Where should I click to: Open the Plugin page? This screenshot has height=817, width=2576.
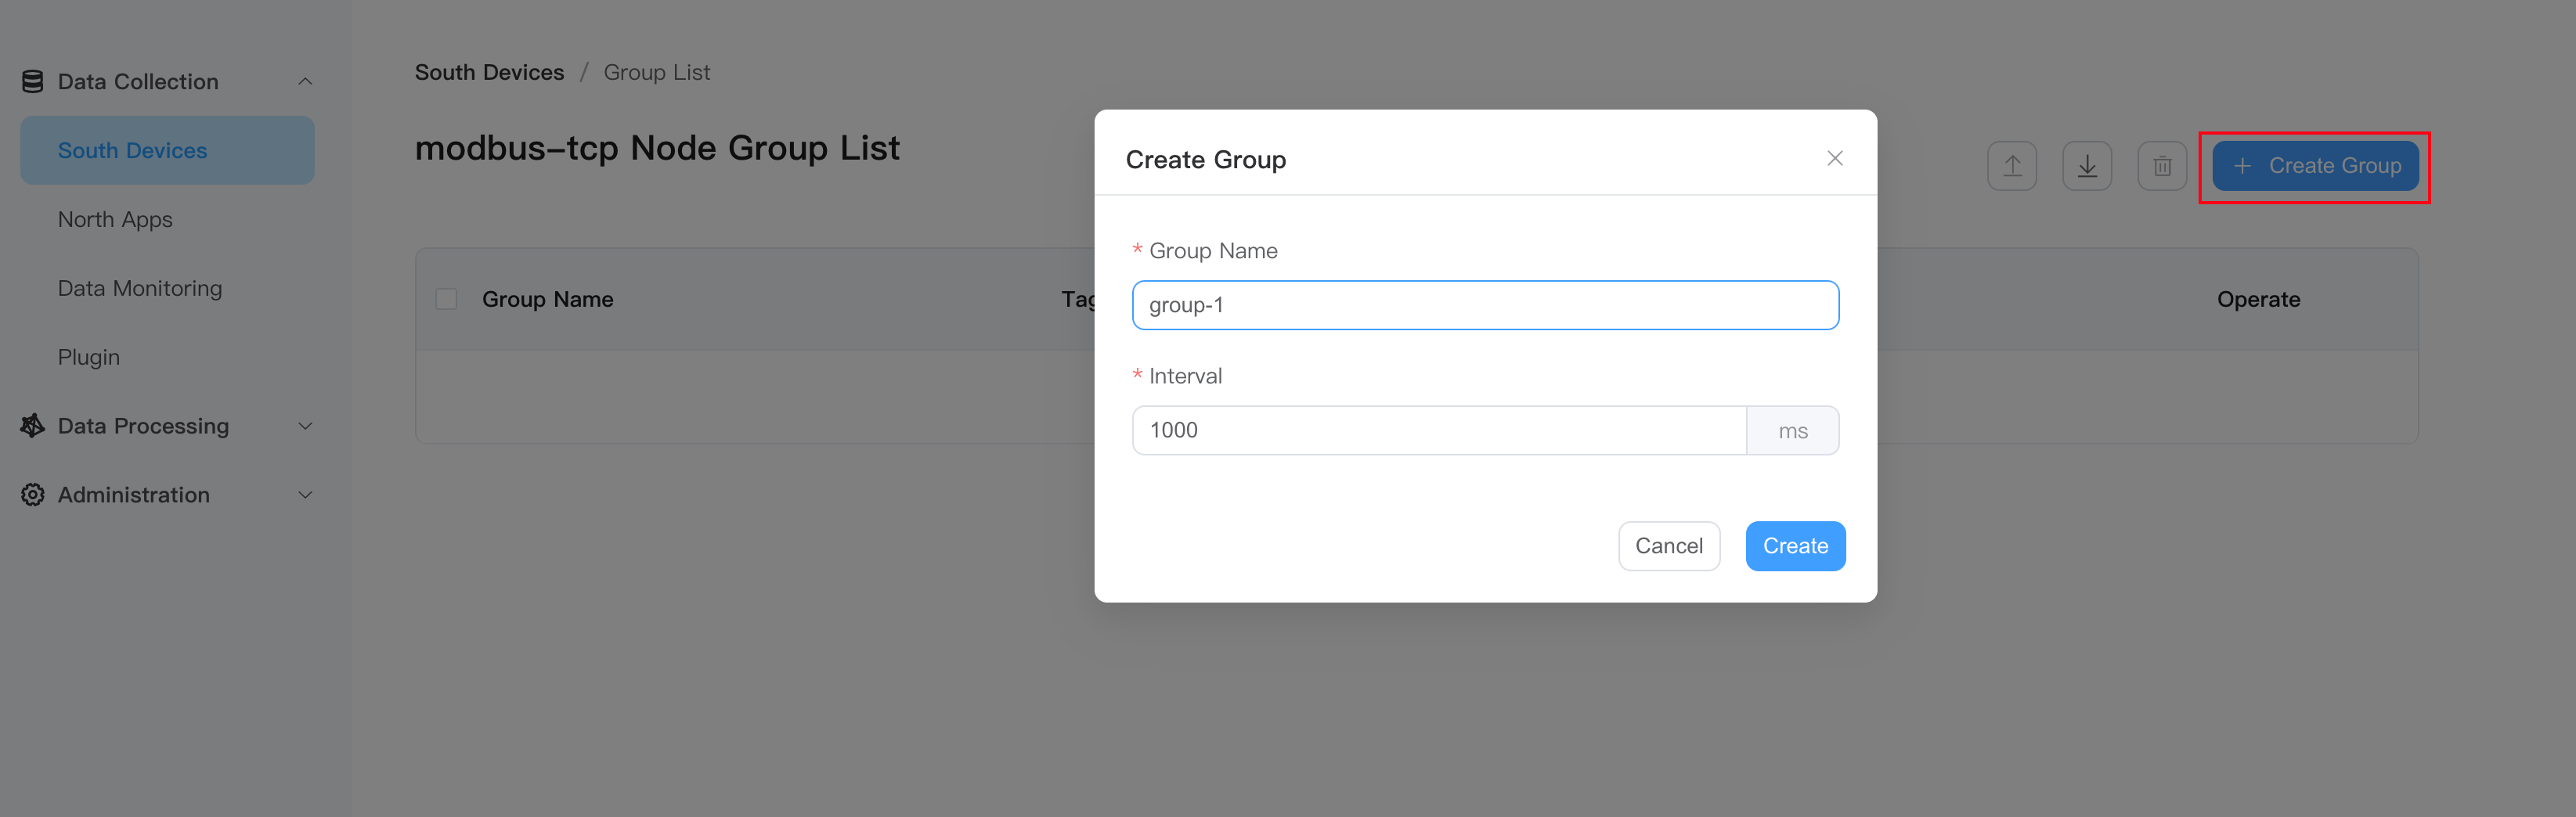pyautogui.click(x=88, y=356)
